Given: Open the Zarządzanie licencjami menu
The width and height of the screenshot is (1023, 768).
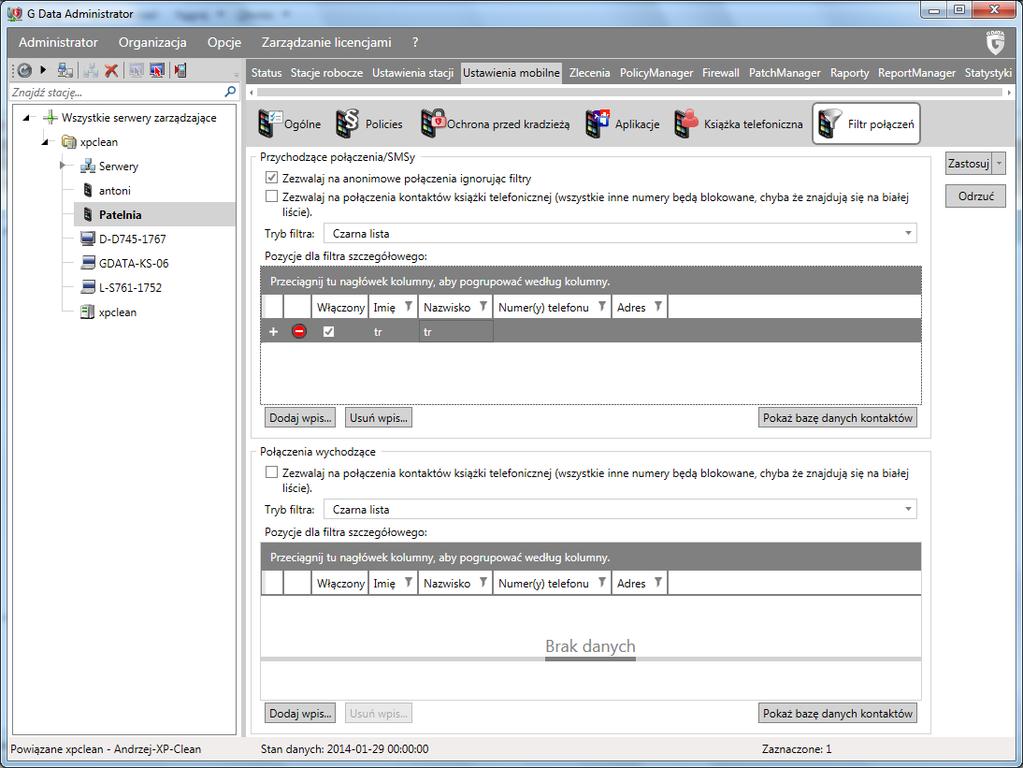Looking at the screenshot, I should pos(326,42).
